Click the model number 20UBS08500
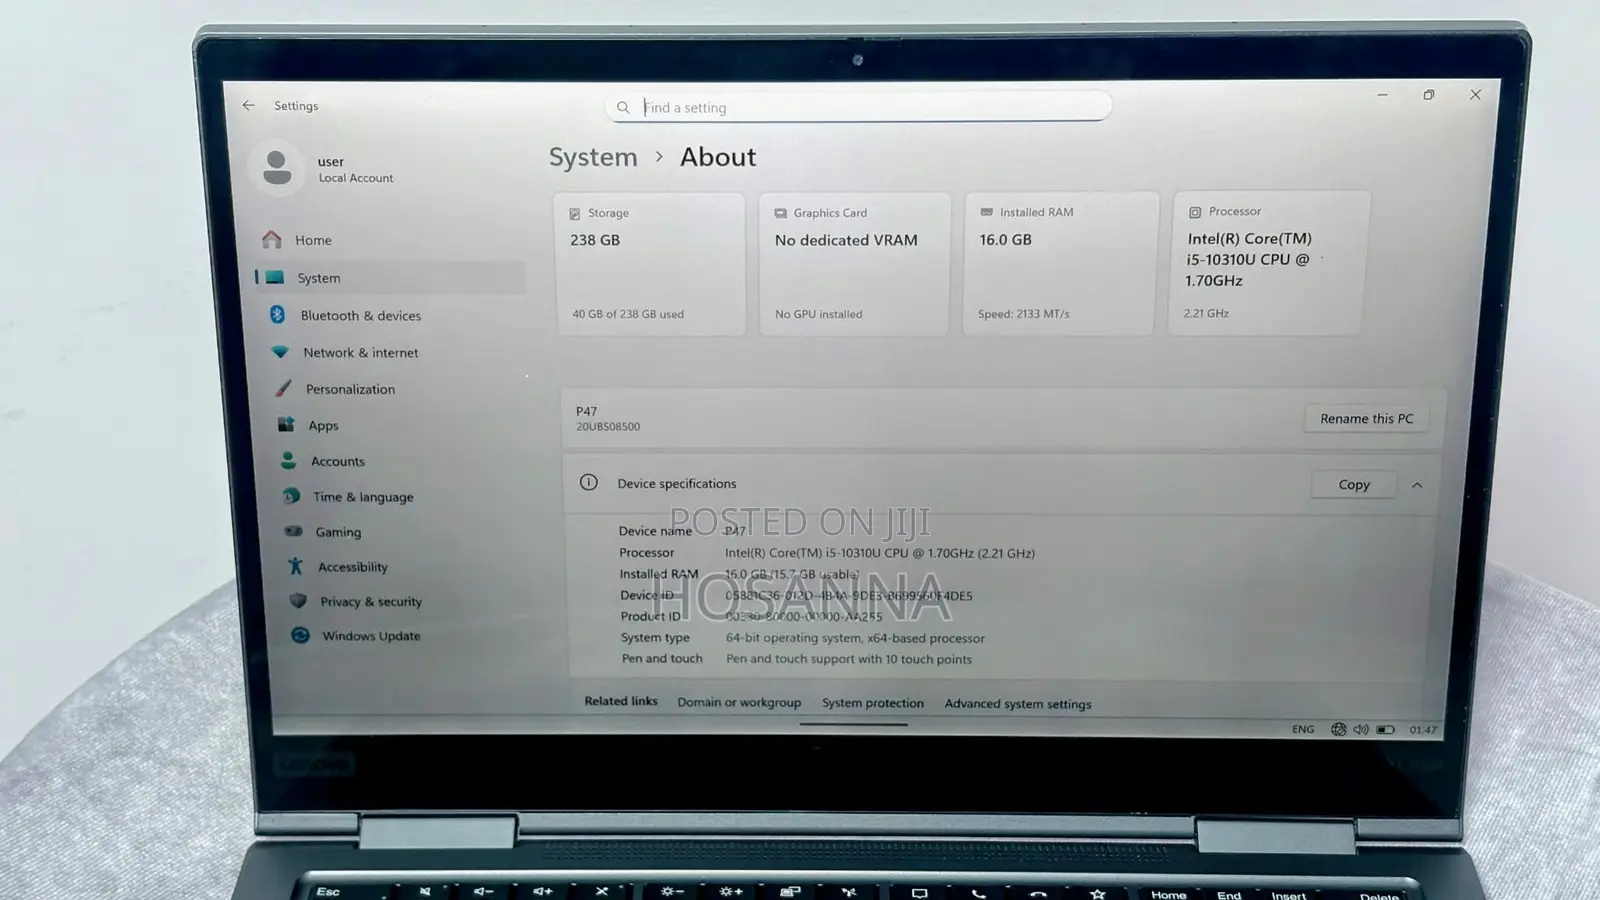Viewport: 1600px width, 900px height. click(x=608, y=427)
